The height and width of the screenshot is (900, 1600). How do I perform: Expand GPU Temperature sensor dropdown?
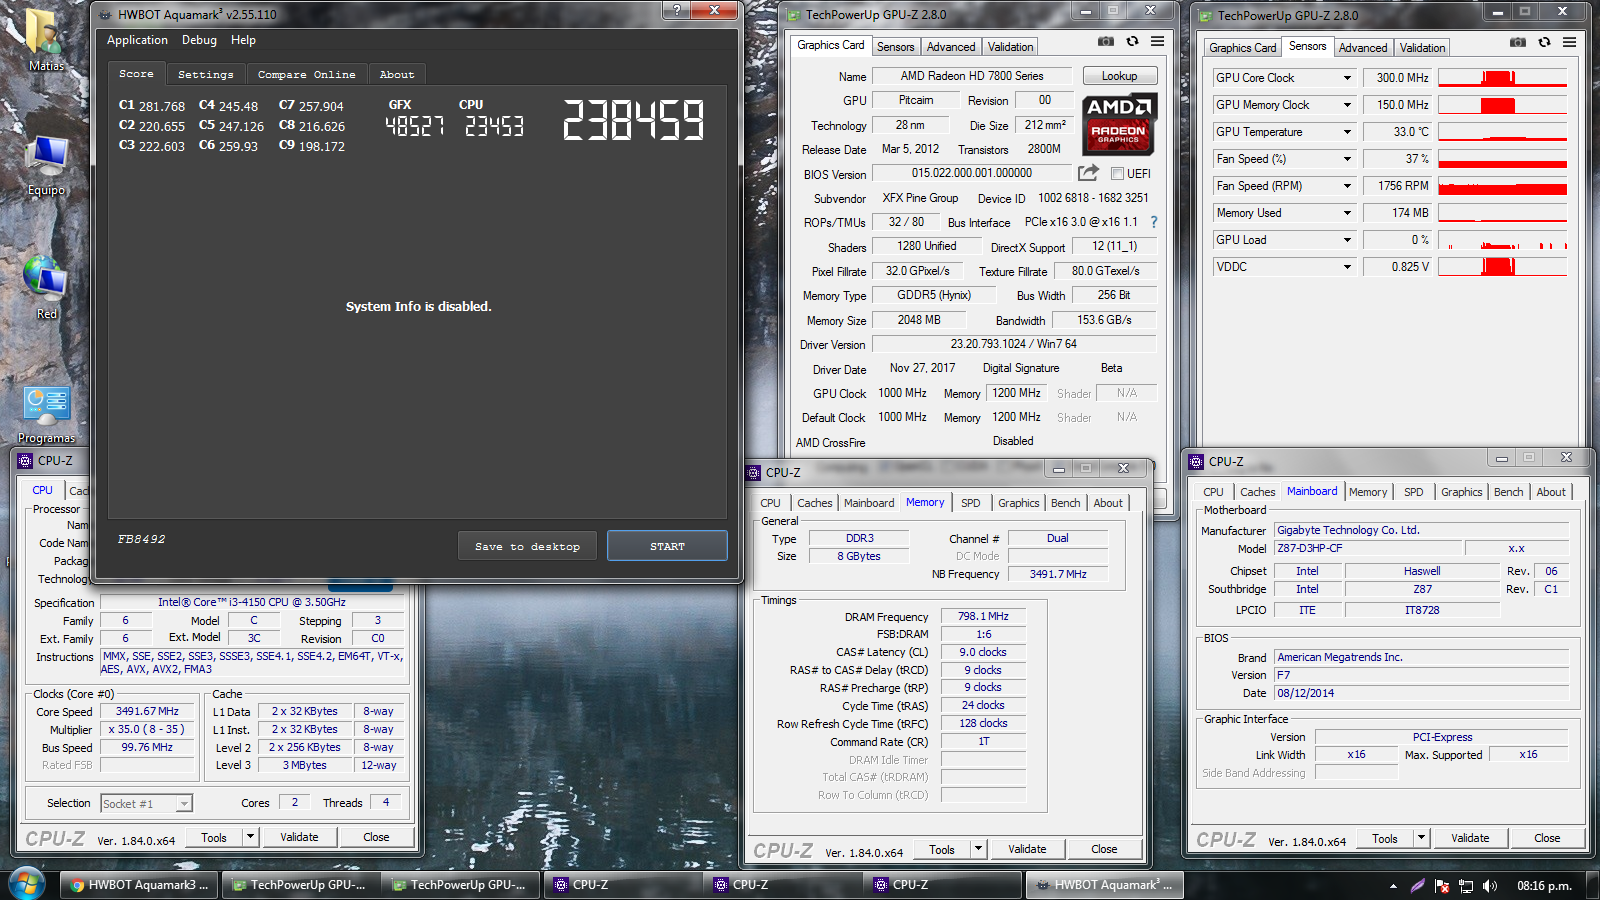tap(1346, 132)
